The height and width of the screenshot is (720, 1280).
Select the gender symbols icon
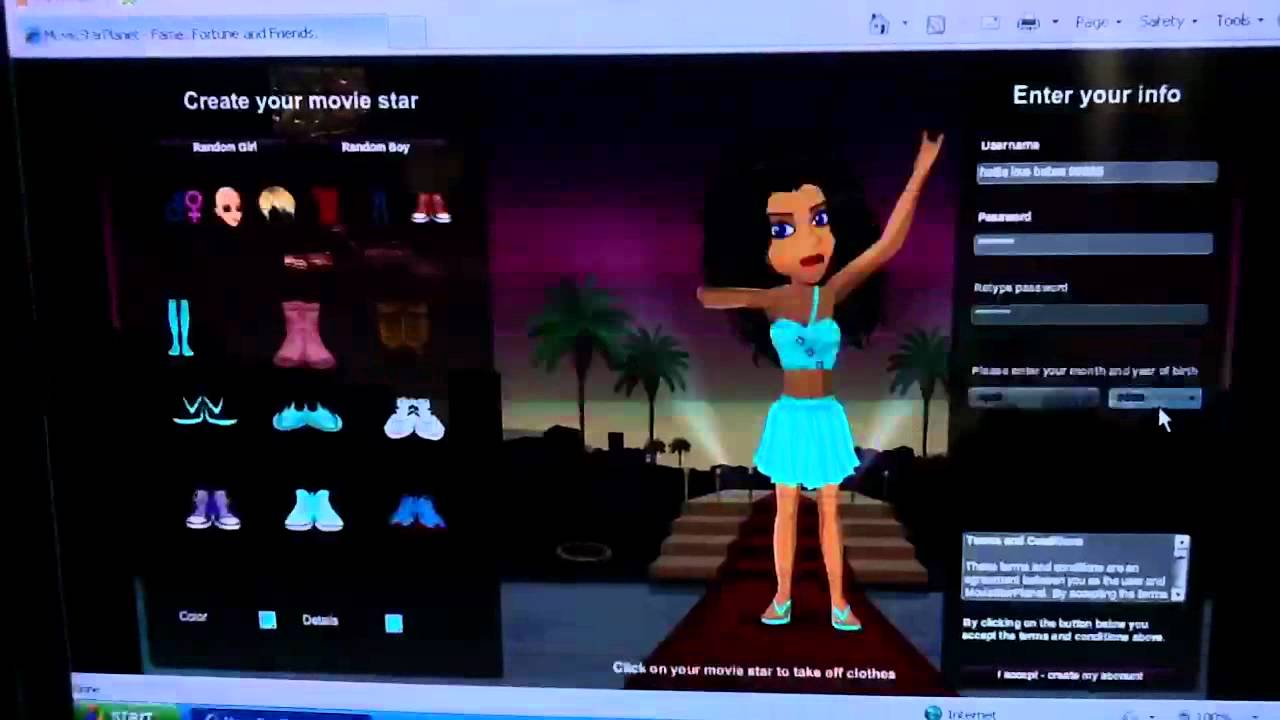187,206
